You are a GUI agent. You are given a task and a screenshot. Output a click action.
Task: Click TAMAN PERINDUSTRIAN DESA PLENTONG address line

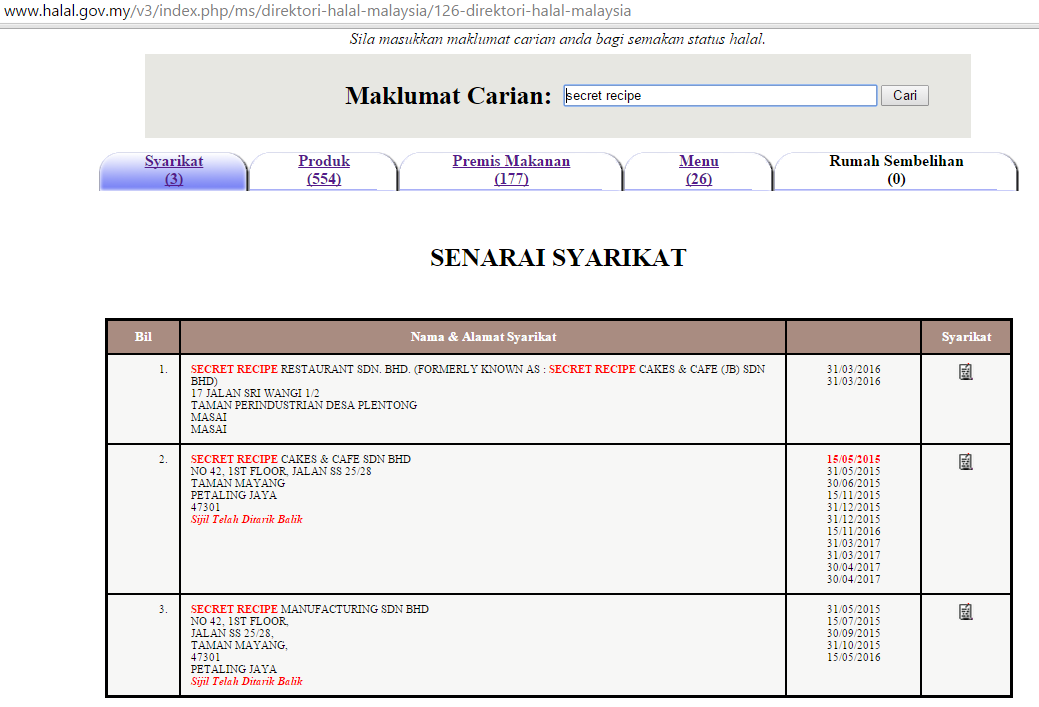[304, 405]
